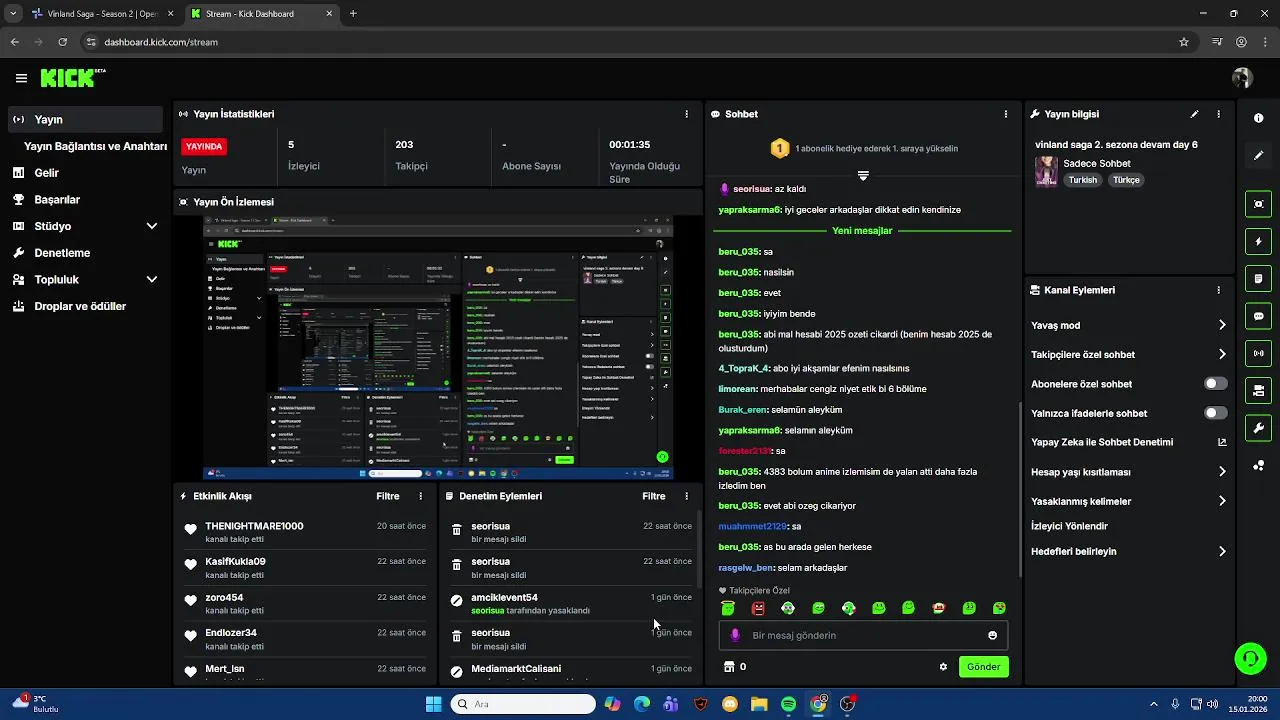Toggle the chat bubble icon in the right sidebar
This screenshot has height=720, width=1280.
pyautogui.click(x=1258, y=316)
